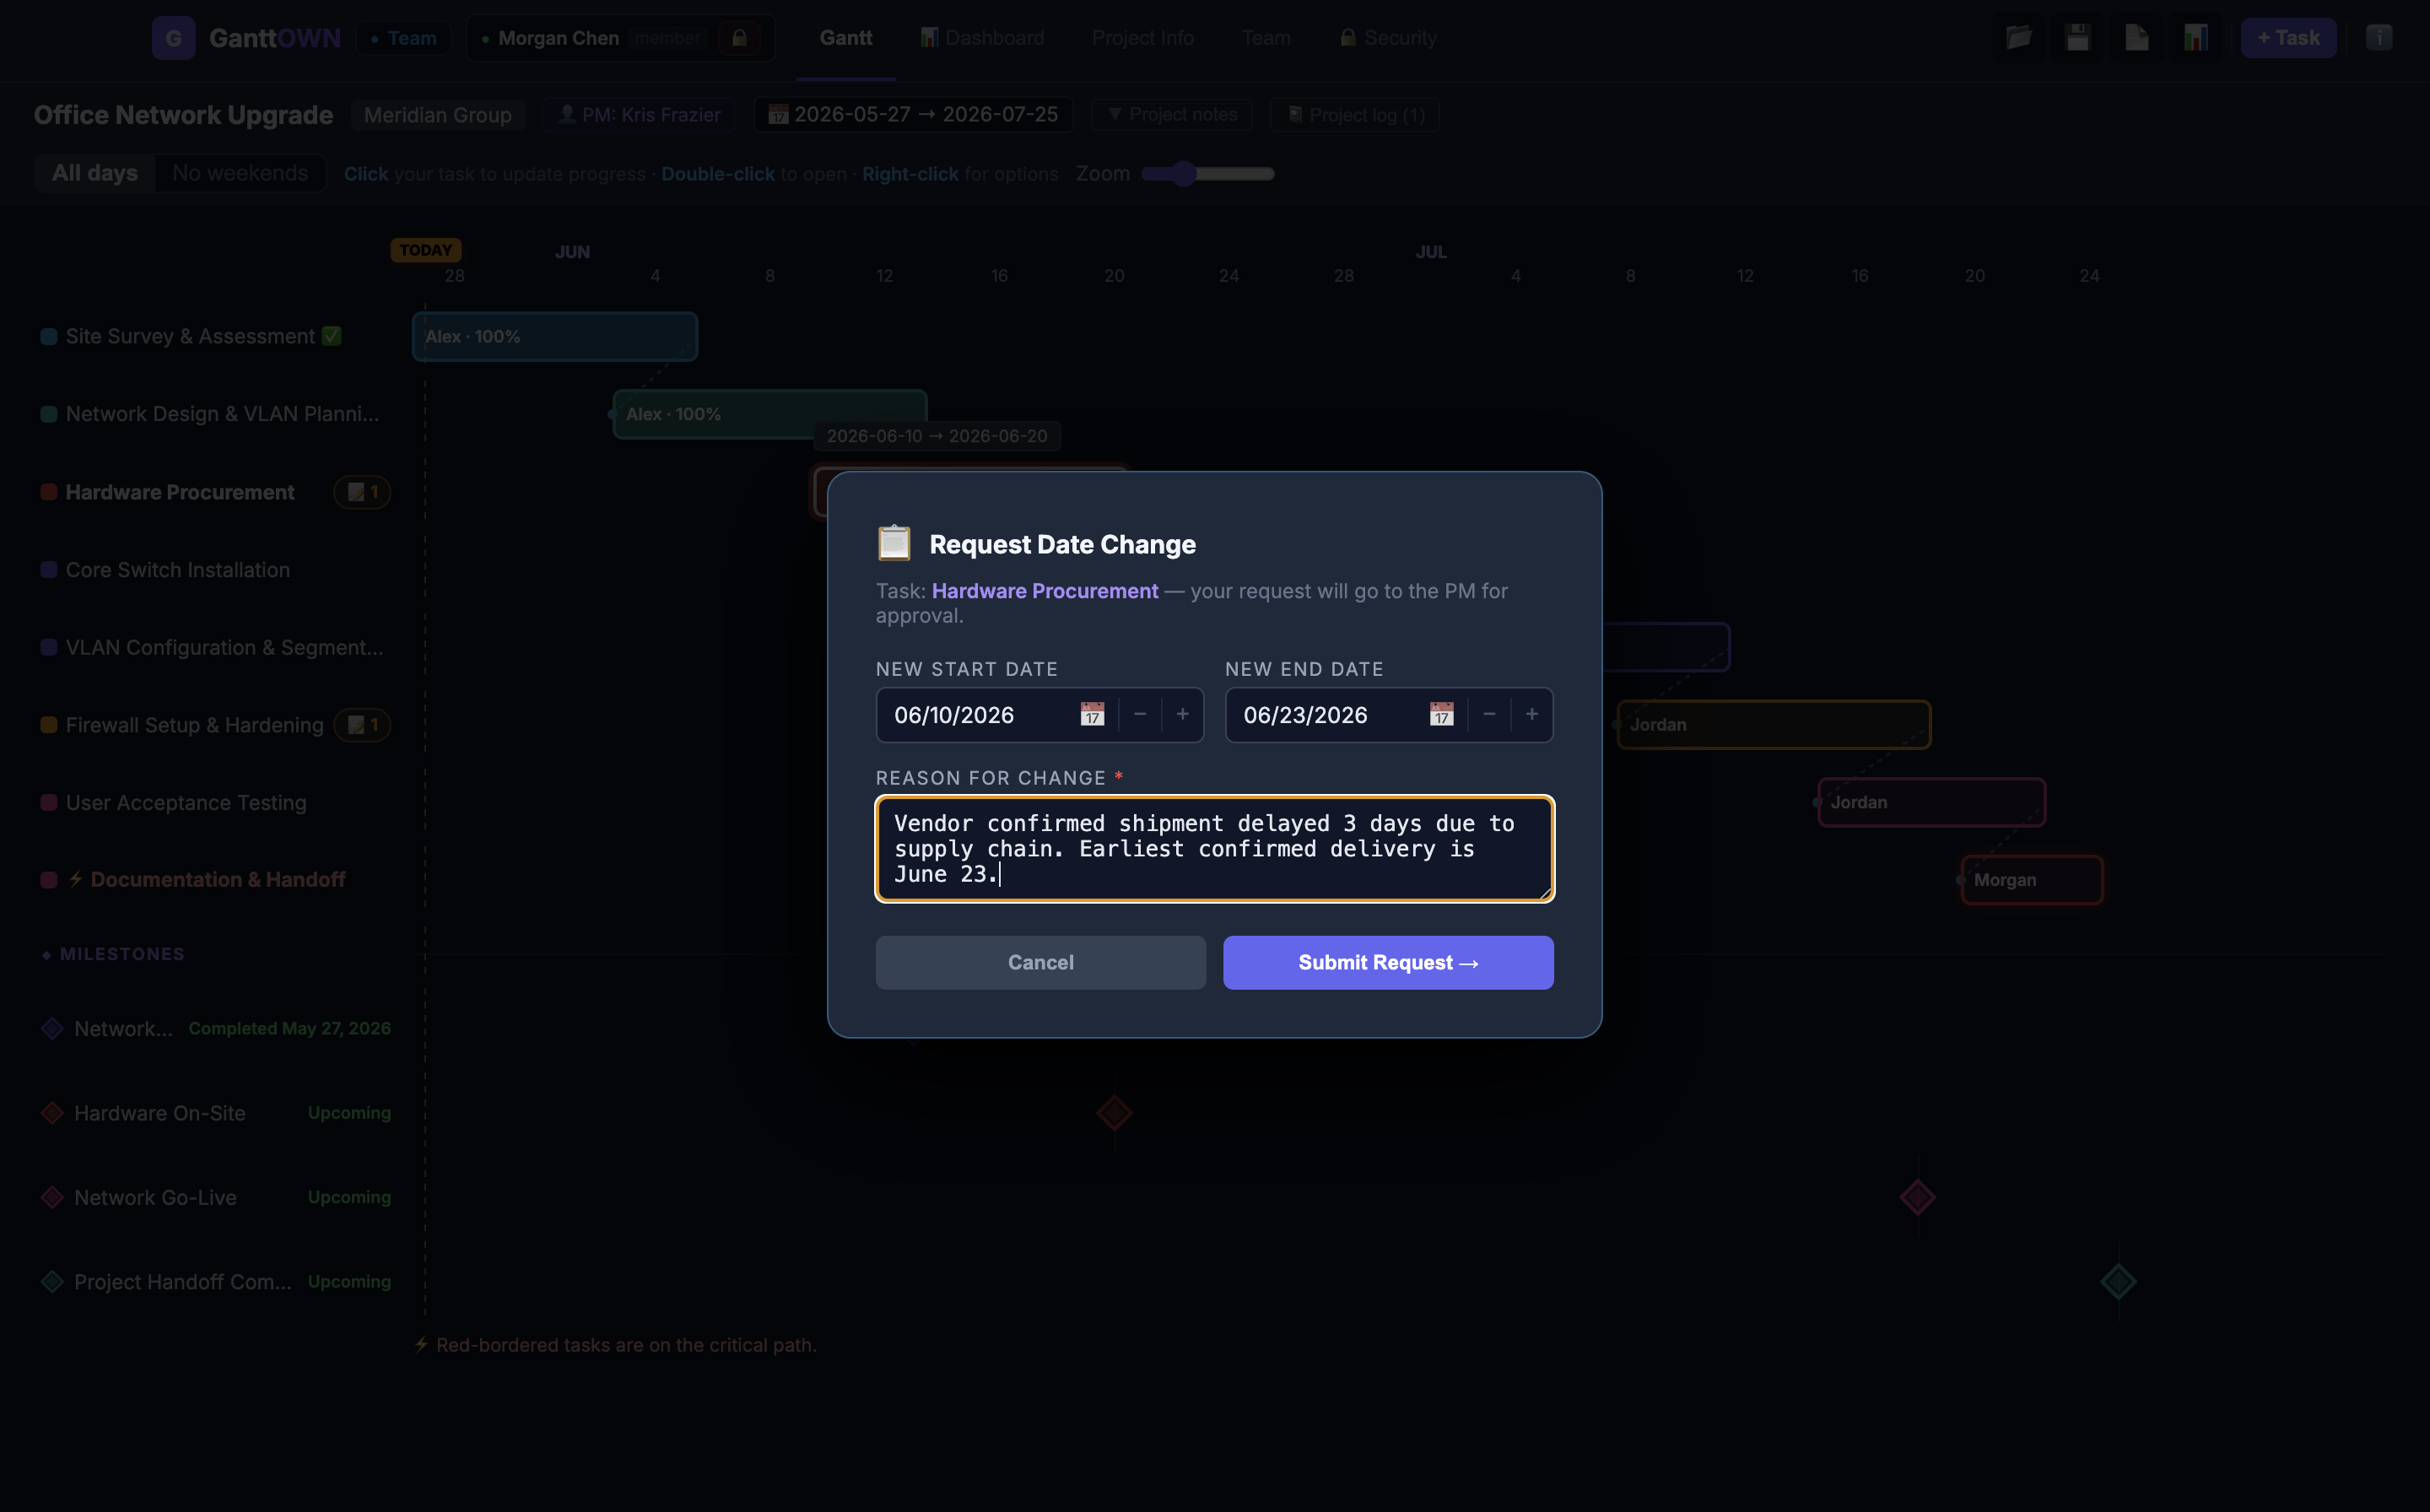Viewport: 2430px width, 1512px height.
Task: Click the PM: Kris Frazier badge
Action: pos(640,115)
